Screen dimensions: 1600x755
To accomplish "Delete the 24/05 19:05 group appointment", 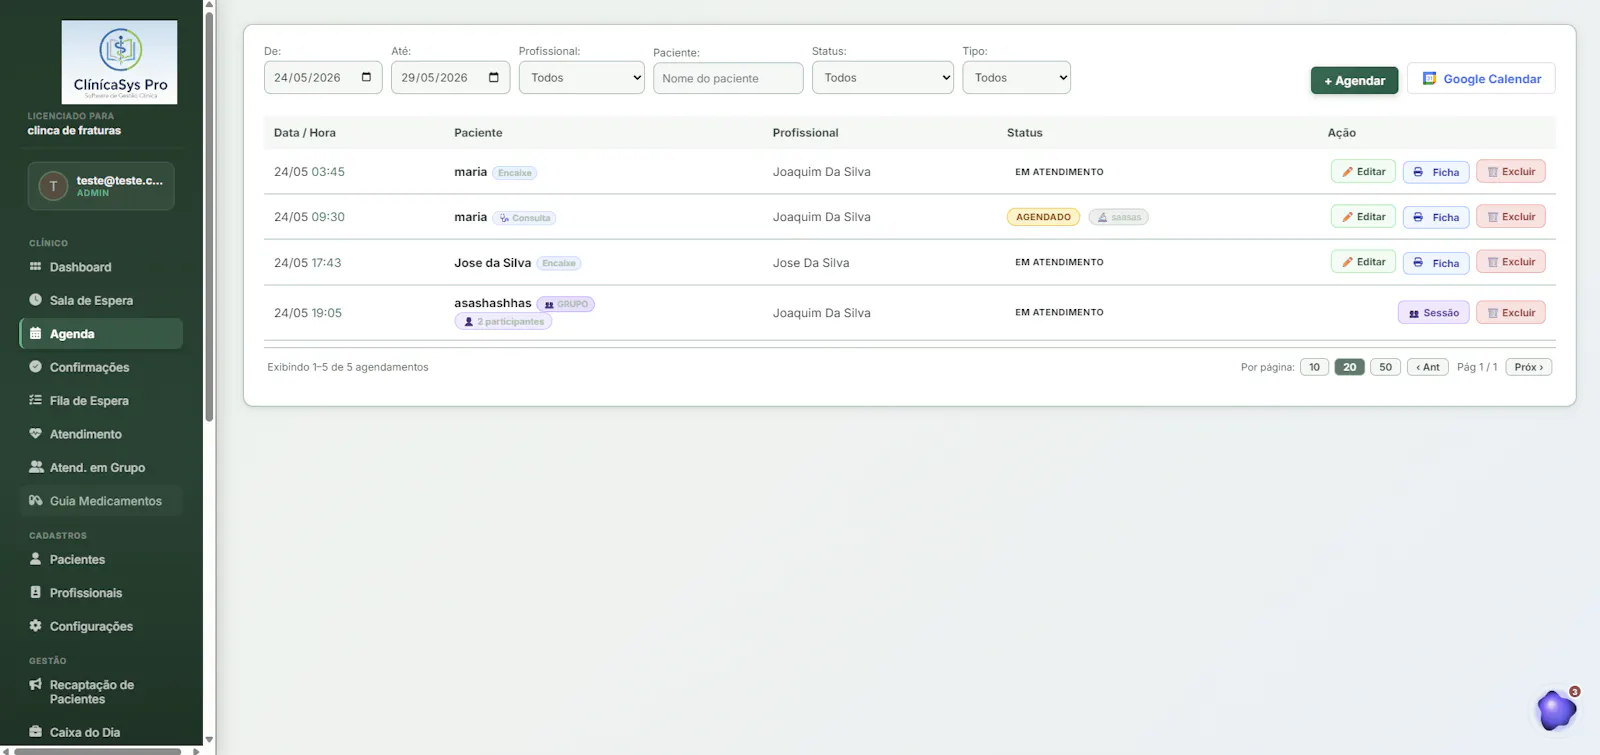I will coord(1511,313).
